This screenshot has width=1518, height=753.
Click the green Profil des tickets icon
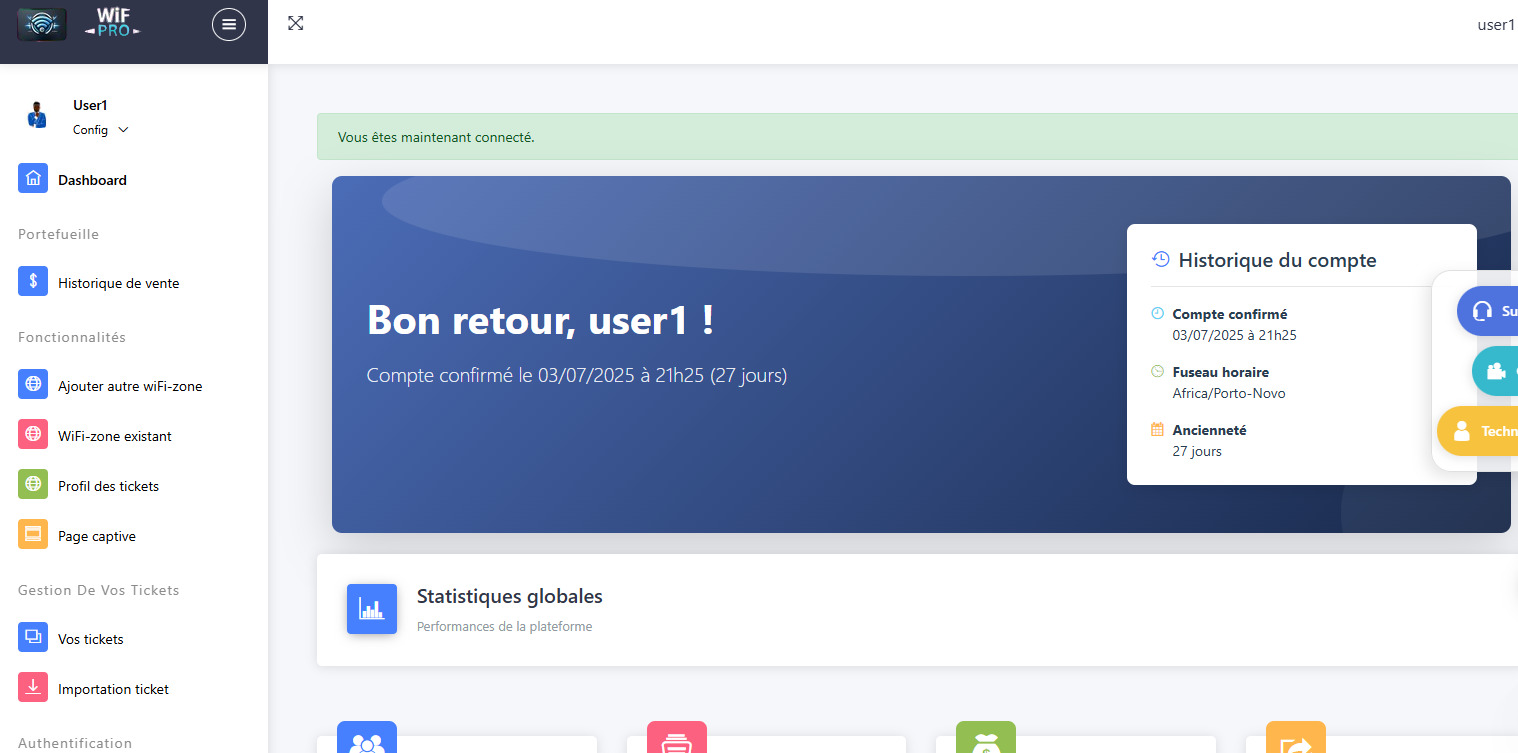[x=33, y=484]
